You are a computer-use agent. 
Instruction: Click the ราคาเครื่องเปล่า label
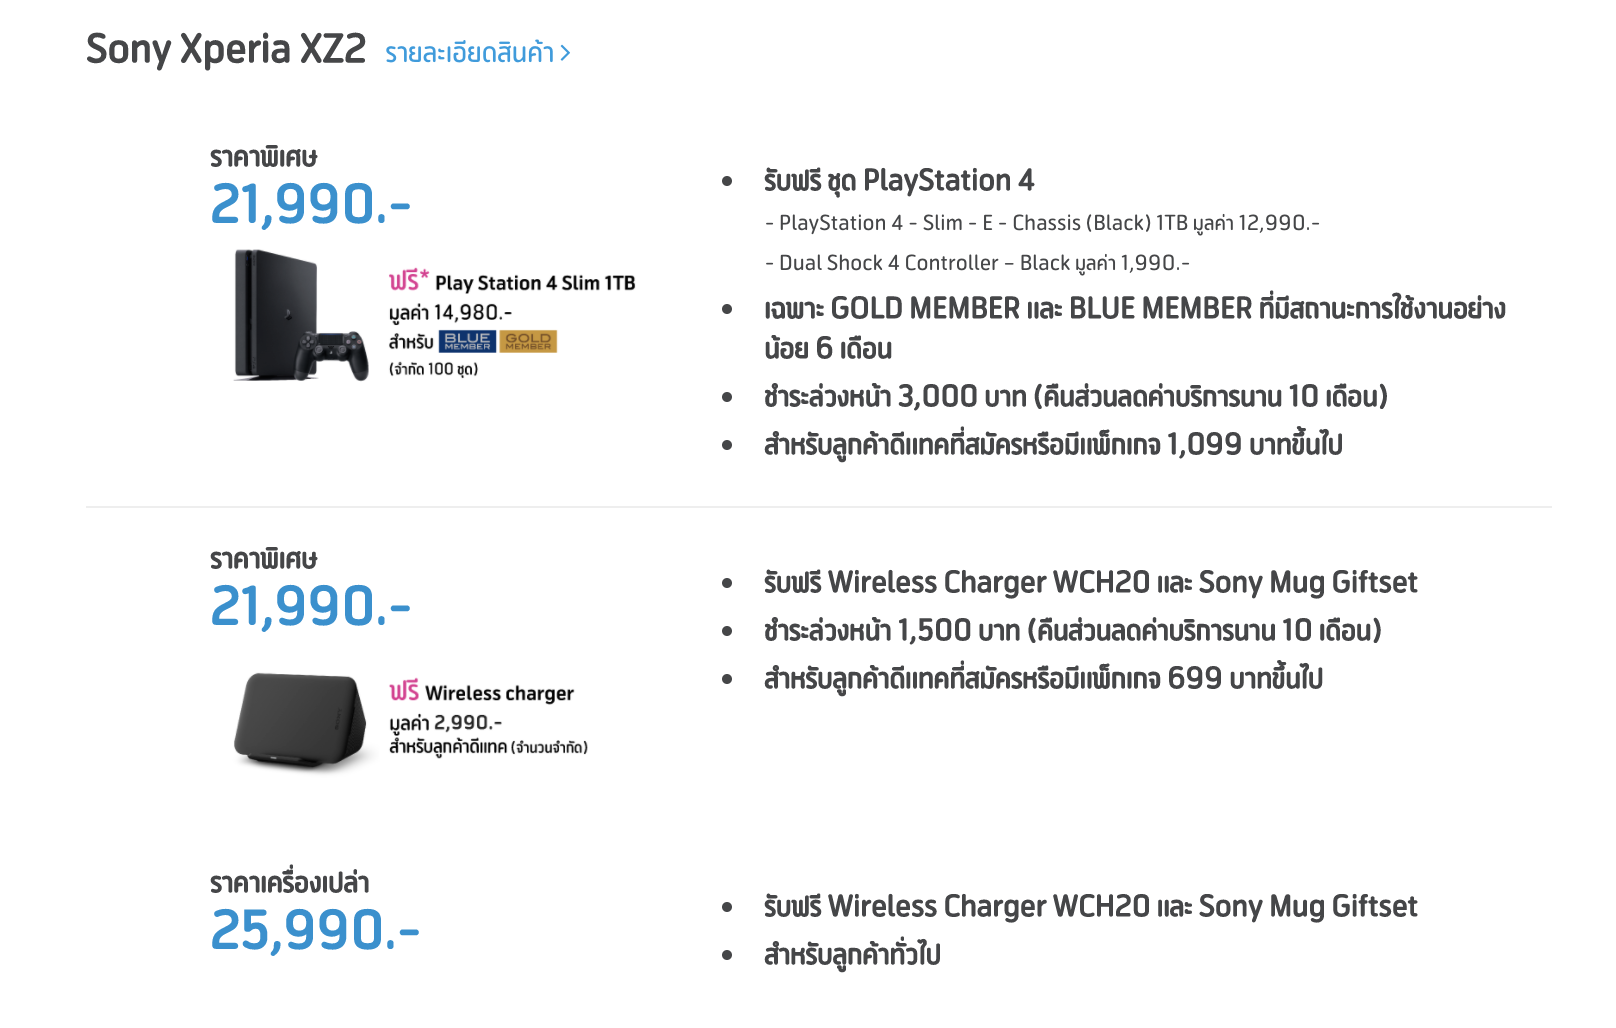(x=289, y=883)
